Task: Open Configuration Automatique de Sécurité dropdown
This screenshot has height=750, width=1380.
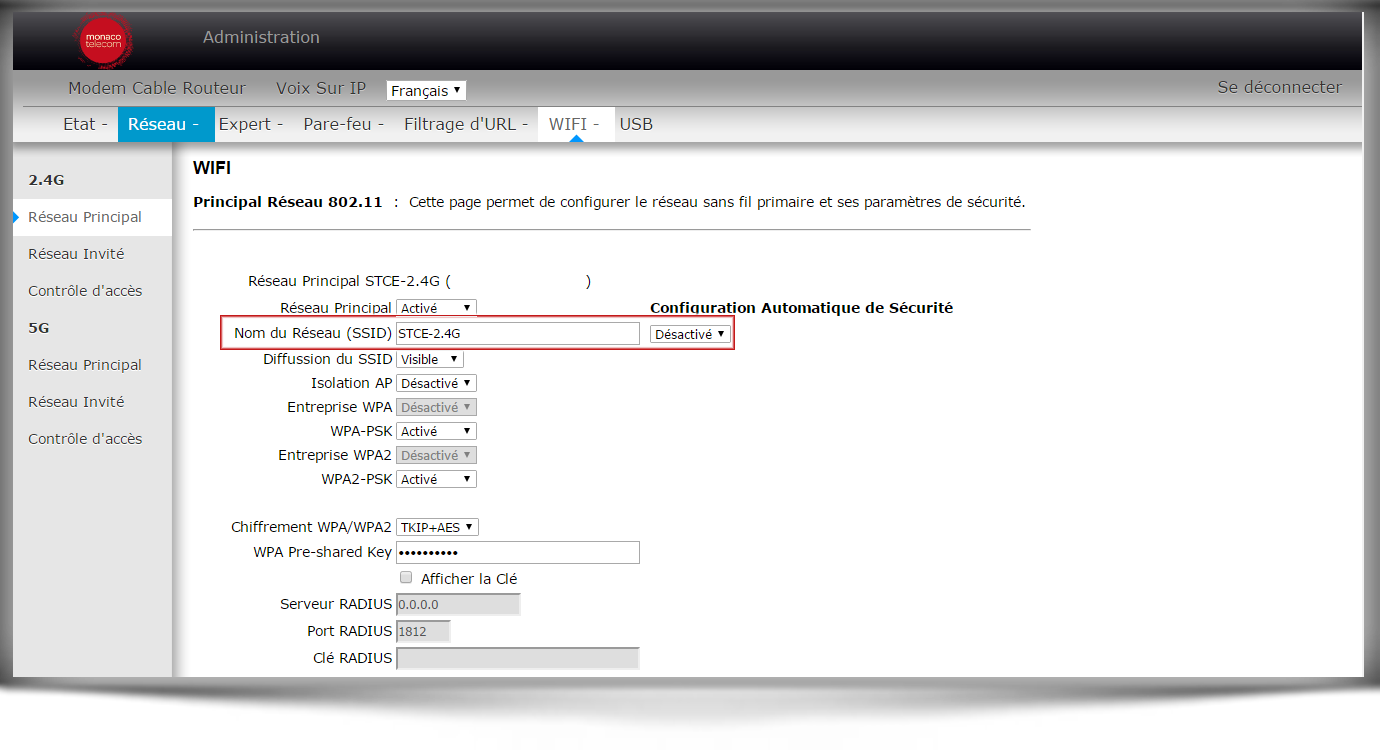Action: tap(690, 334)
